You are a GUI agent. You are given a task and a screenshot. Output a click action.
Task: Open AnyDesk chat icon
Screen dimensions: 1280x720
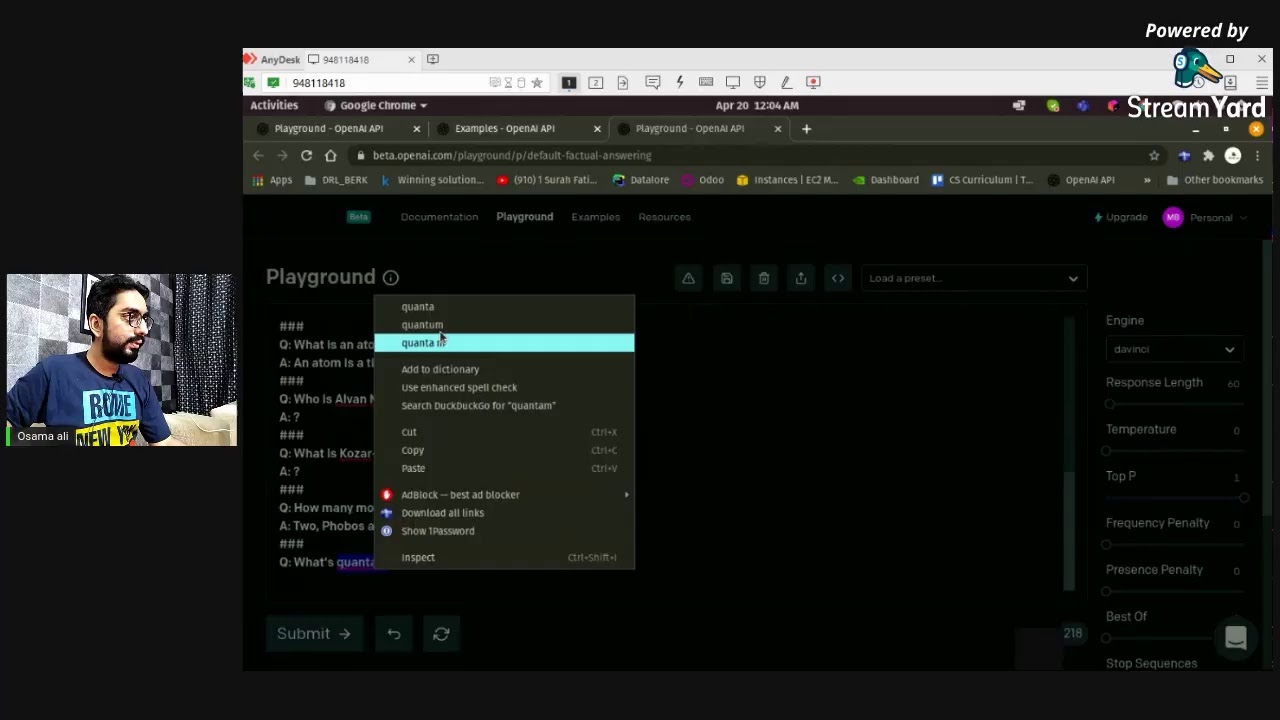pos(652,82)
